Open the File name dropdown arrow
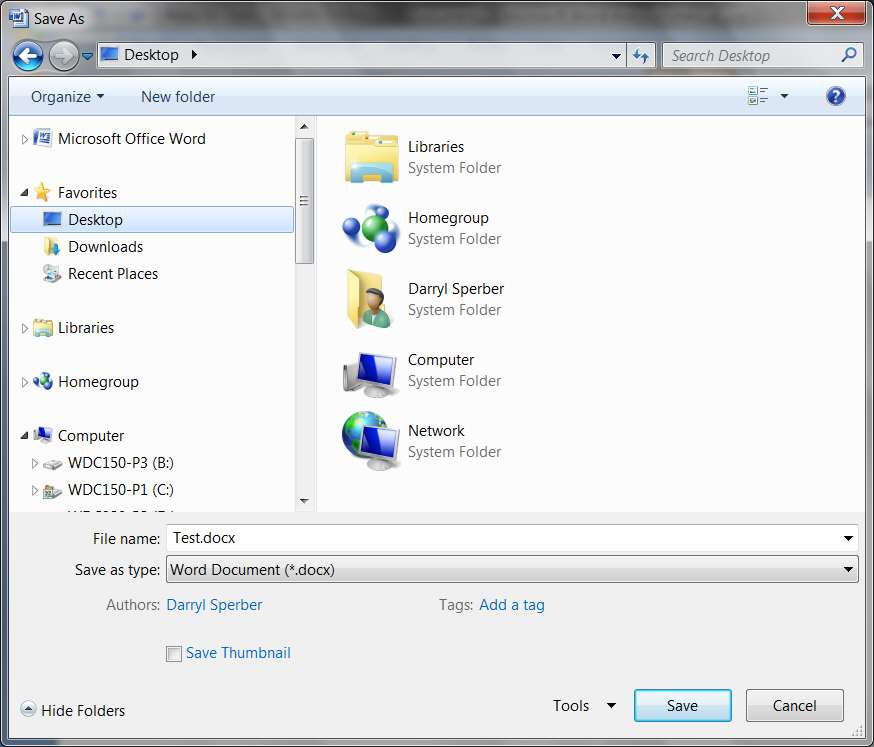This screenshot has width=874, height=747. click(x=848, y=538)
